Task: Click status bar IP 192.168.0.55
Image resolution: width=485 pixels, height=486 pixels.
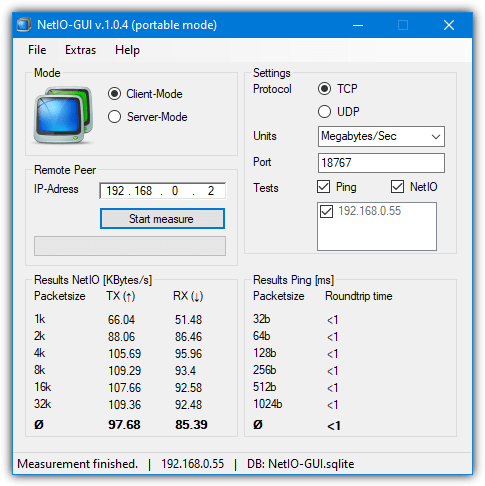Action: pyautogui.click(x=193, y=464)
